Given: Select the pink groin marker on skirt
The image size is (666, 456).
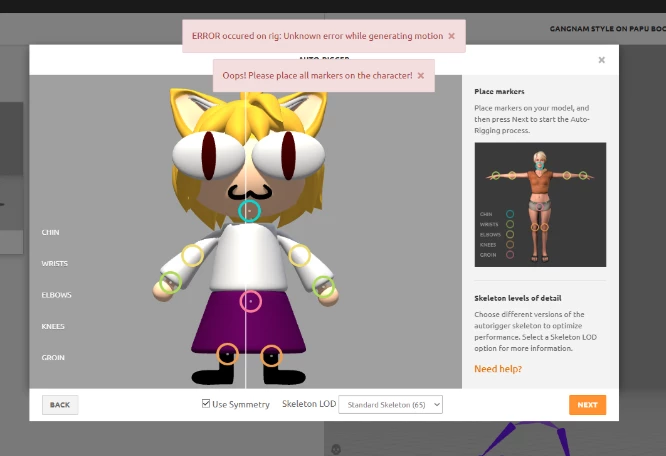Looking at the screenshot, I should pyautogui.click(x=251, y=301).
